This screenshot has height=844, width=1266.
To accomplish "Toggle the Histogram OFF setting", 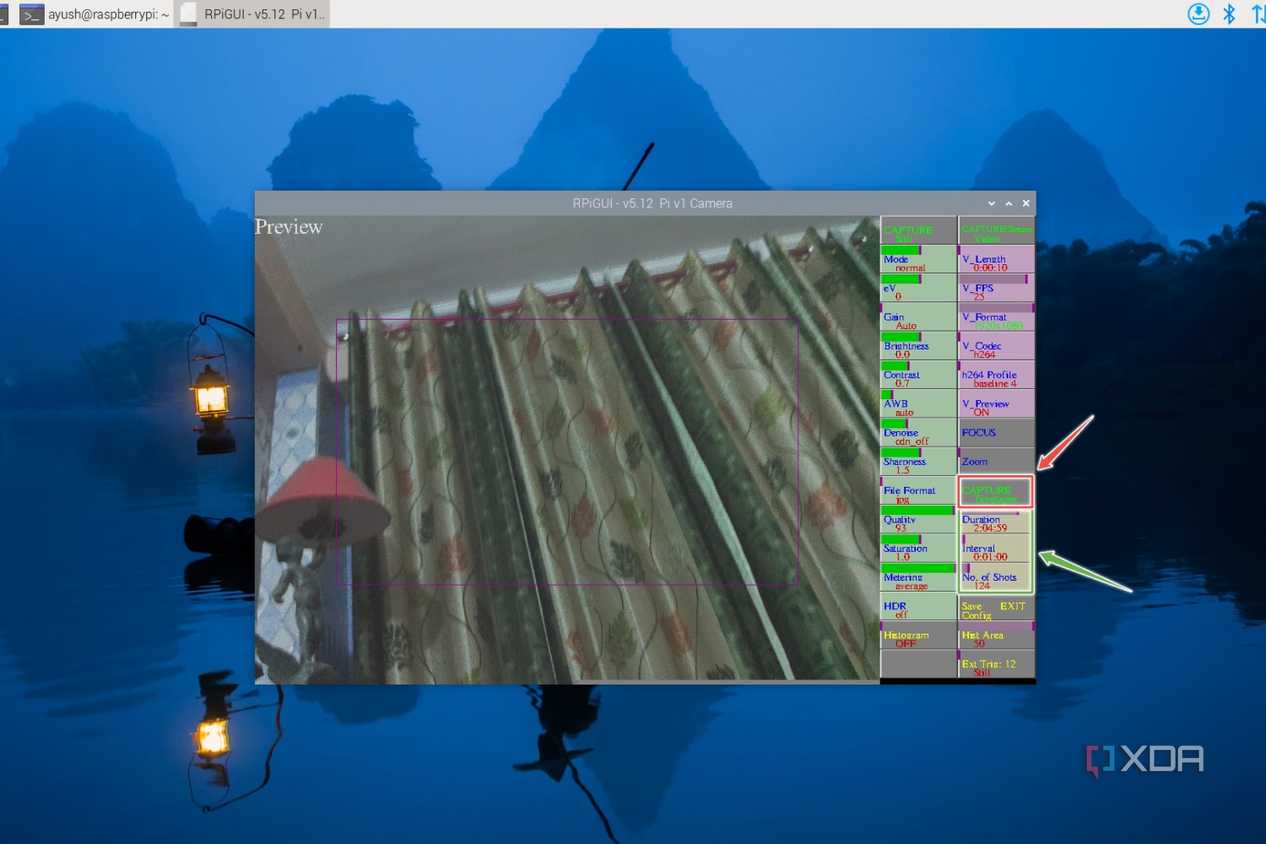I will pos(918,637).
